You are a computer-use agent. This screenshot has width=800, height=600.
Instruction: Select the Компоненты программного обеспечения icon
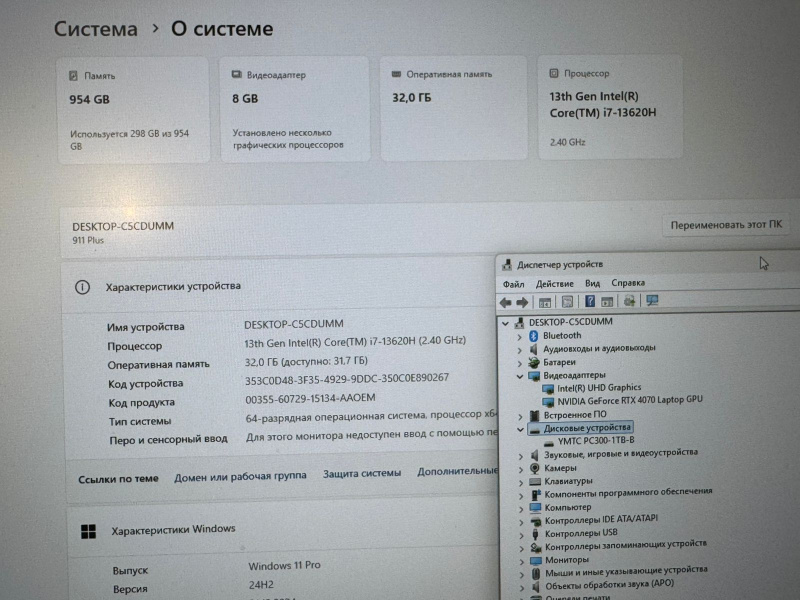point(535,494)
